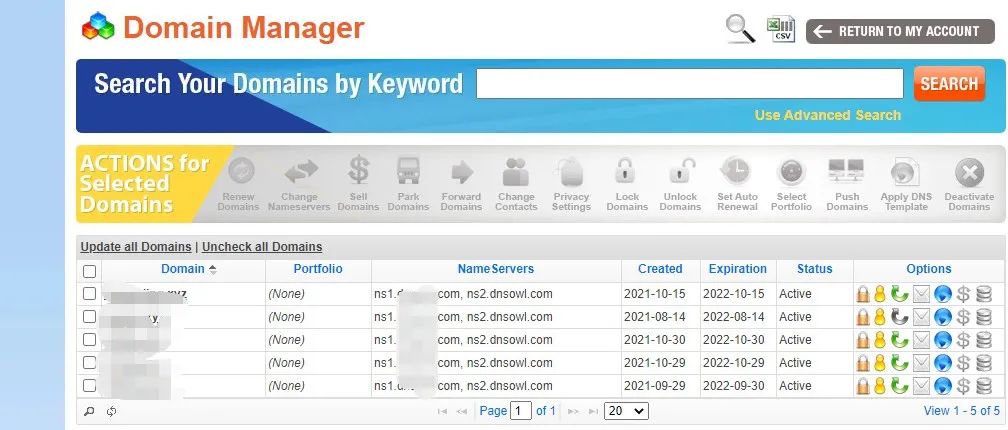Toggle the select-all checkbox in table header
The image size is (1008, 430).
[x=90, y=271]
